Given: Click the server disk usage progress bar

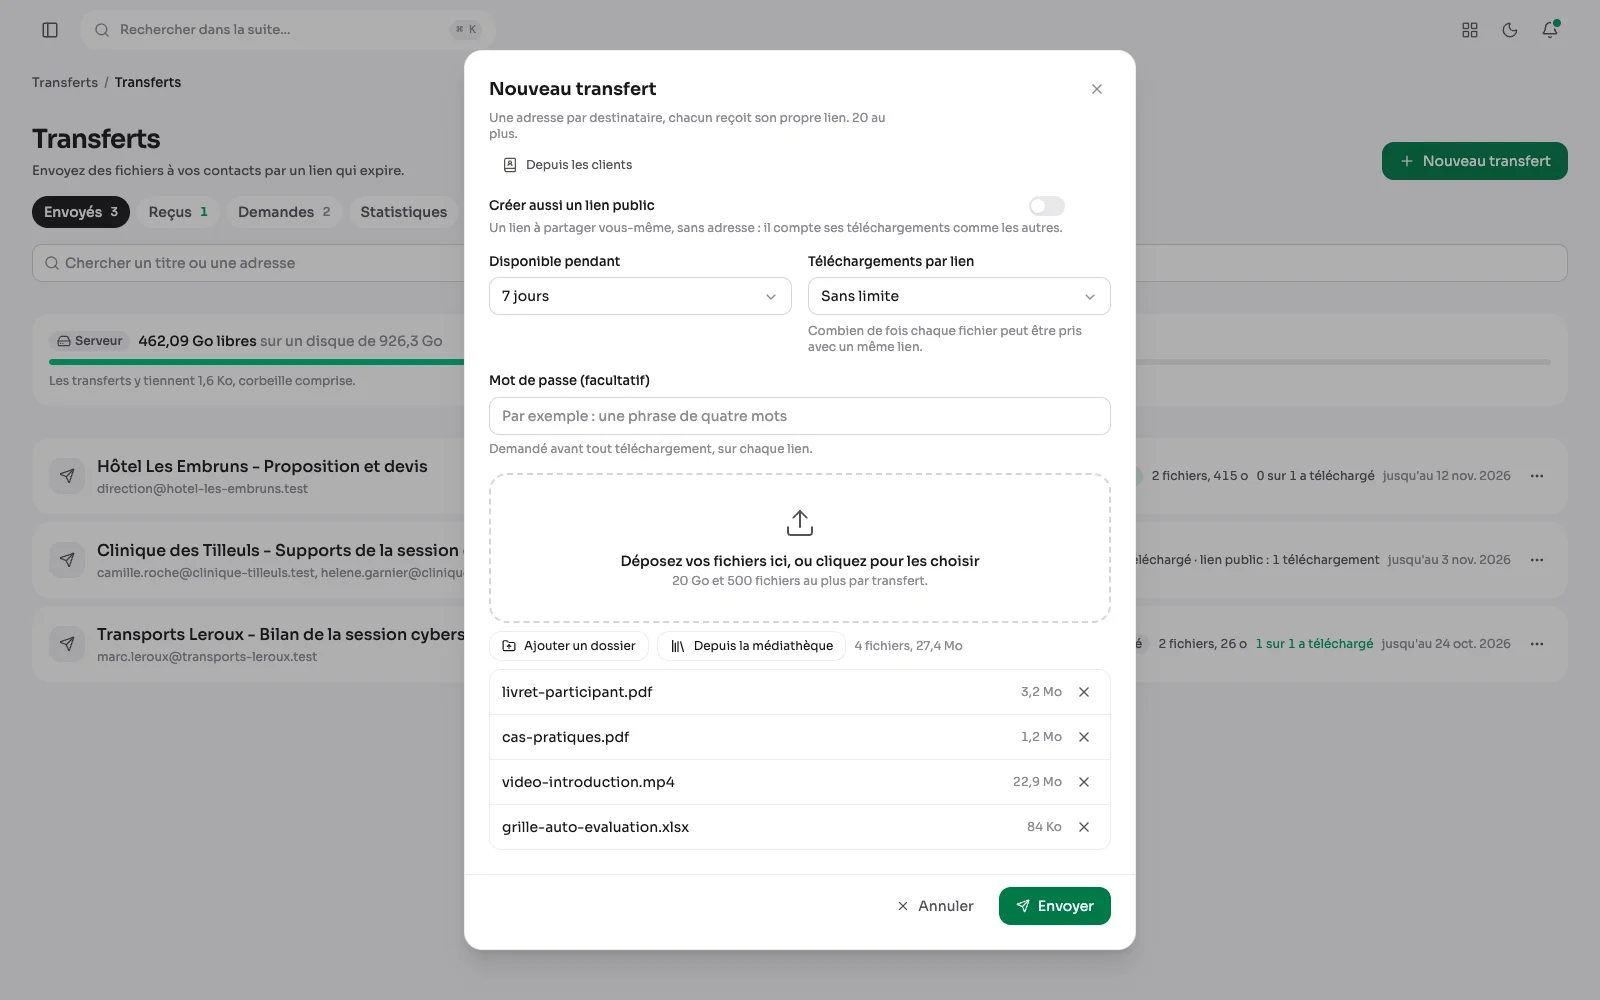Looking at the screenshot, I should coord(800,362).
